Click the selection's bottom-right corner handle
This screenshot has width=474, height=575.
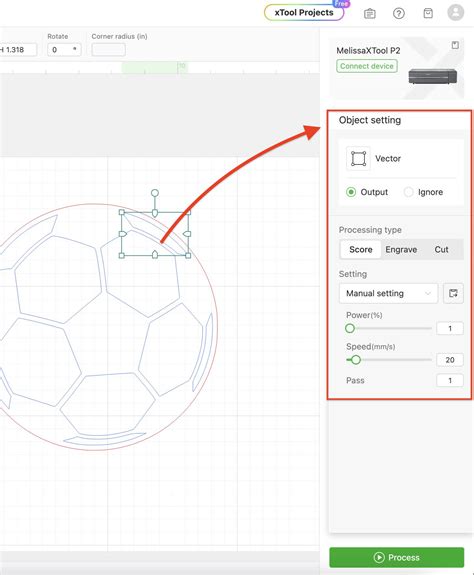[188, 255]
